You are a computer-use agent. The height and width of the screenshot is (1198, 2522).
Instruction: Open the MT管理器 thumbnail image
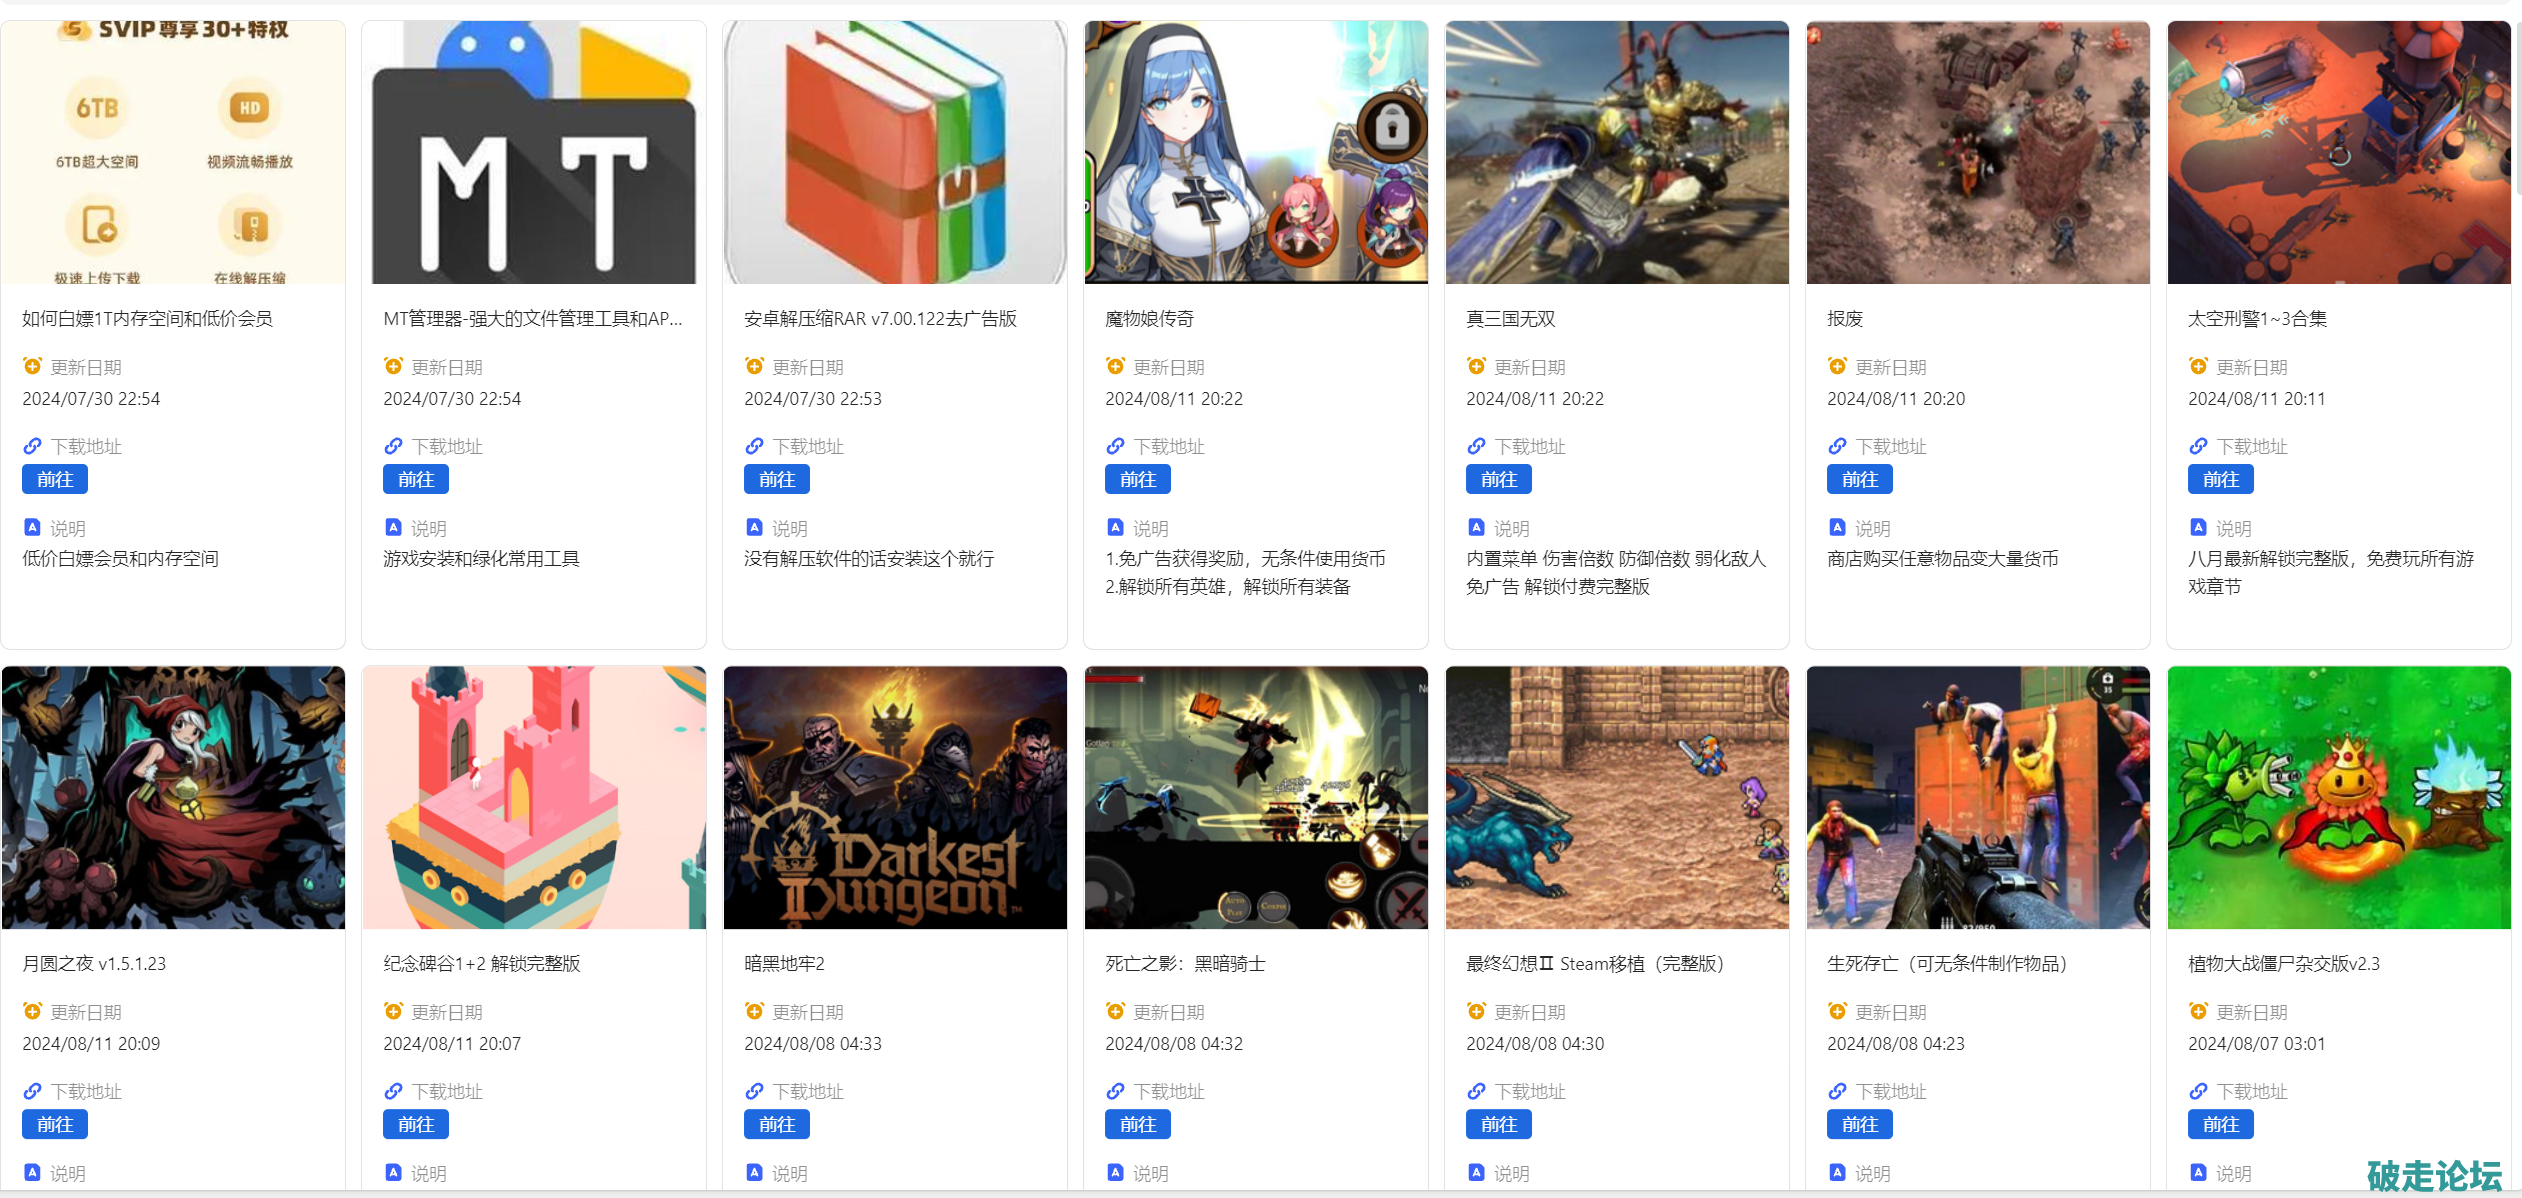click(x=534, y=152)
